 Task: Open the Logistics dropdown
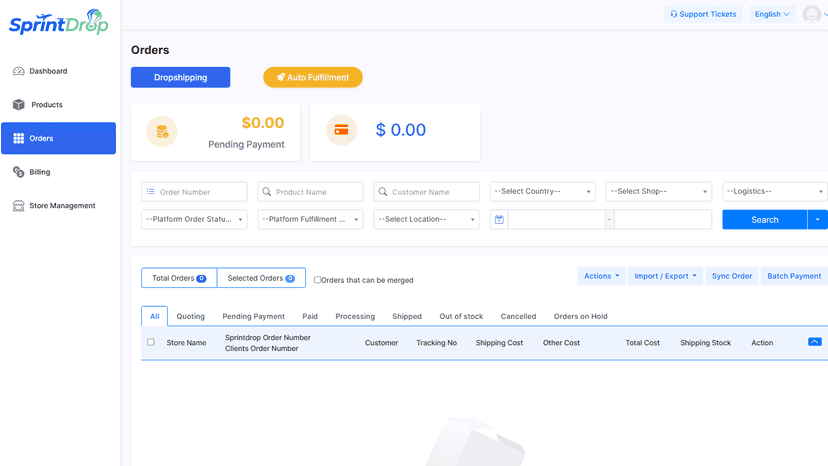(x=775, y=191)
